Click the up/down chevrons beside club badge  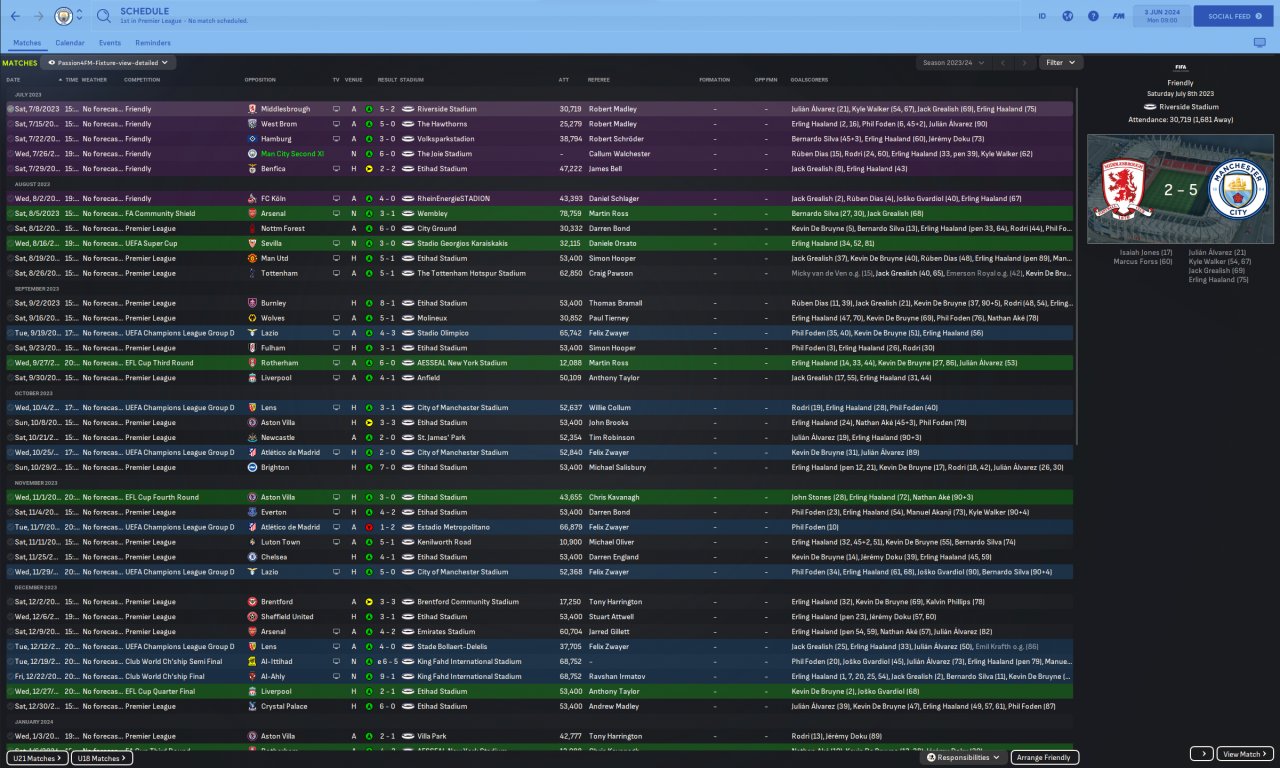pos(79,16)
